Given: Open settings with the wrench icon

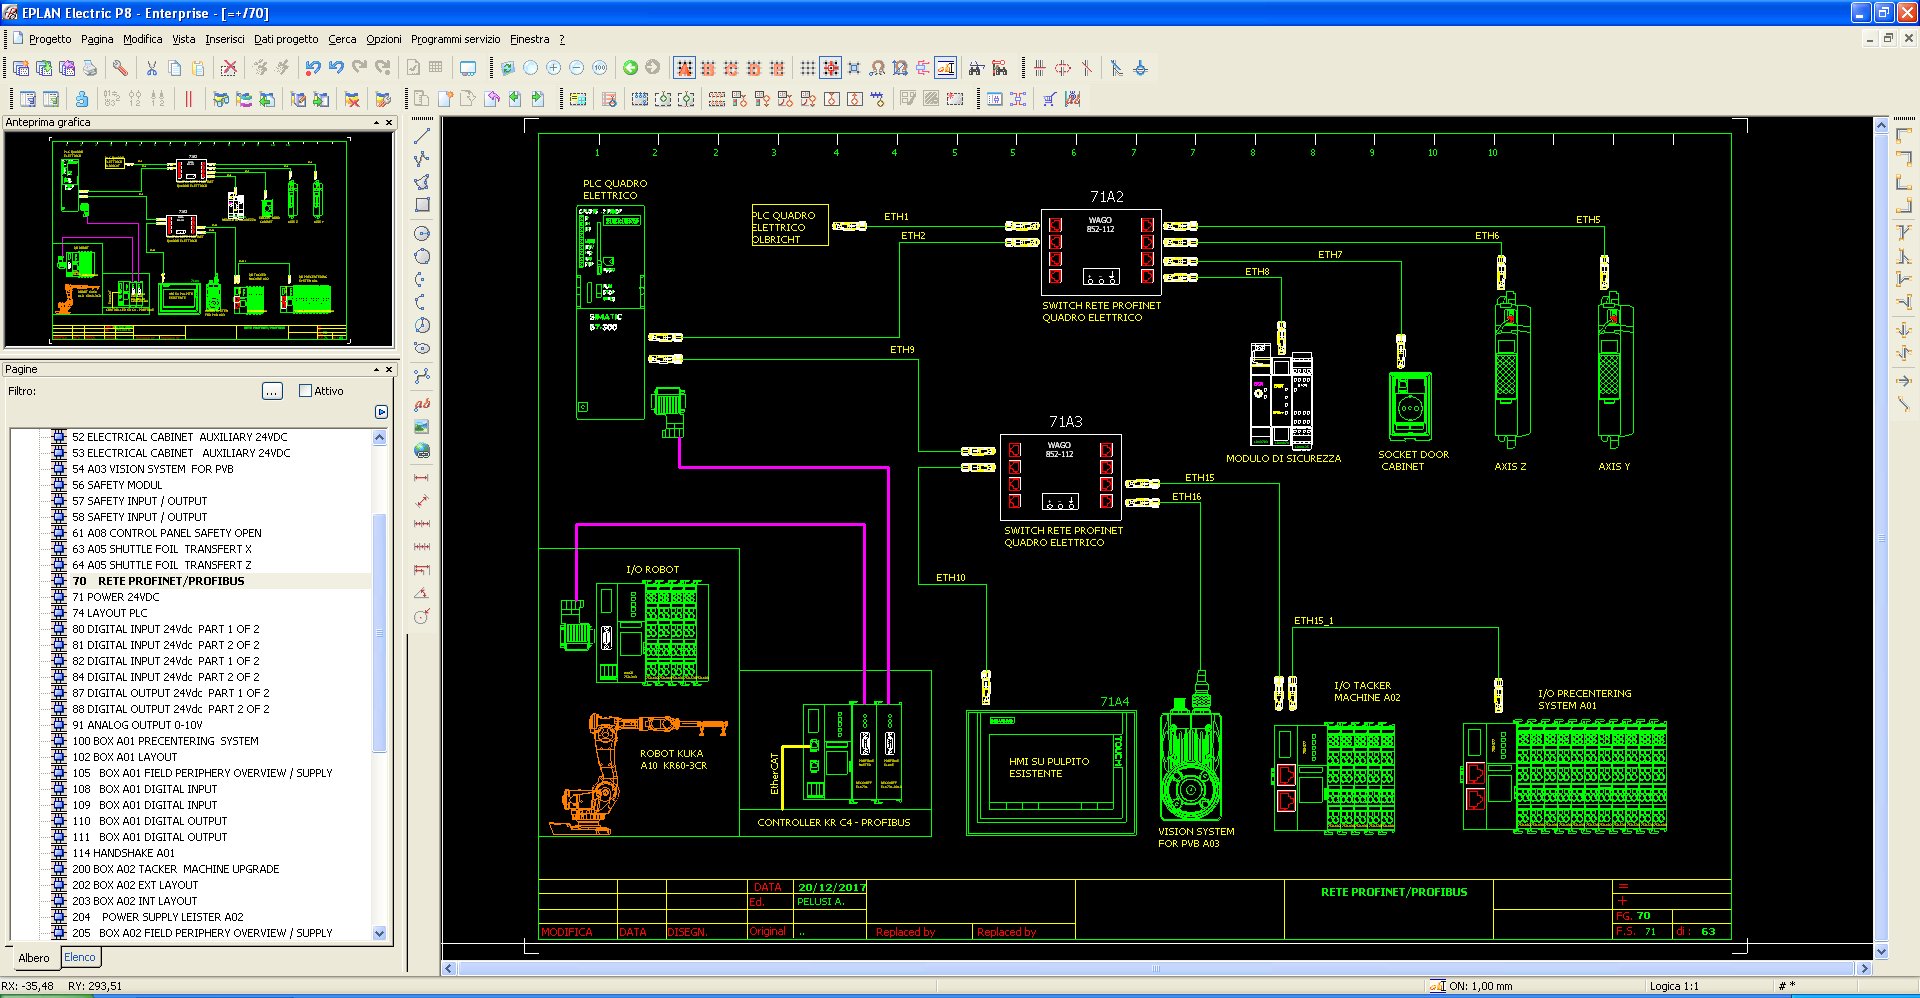Looking at the screenshot, I should click(120, 68).
